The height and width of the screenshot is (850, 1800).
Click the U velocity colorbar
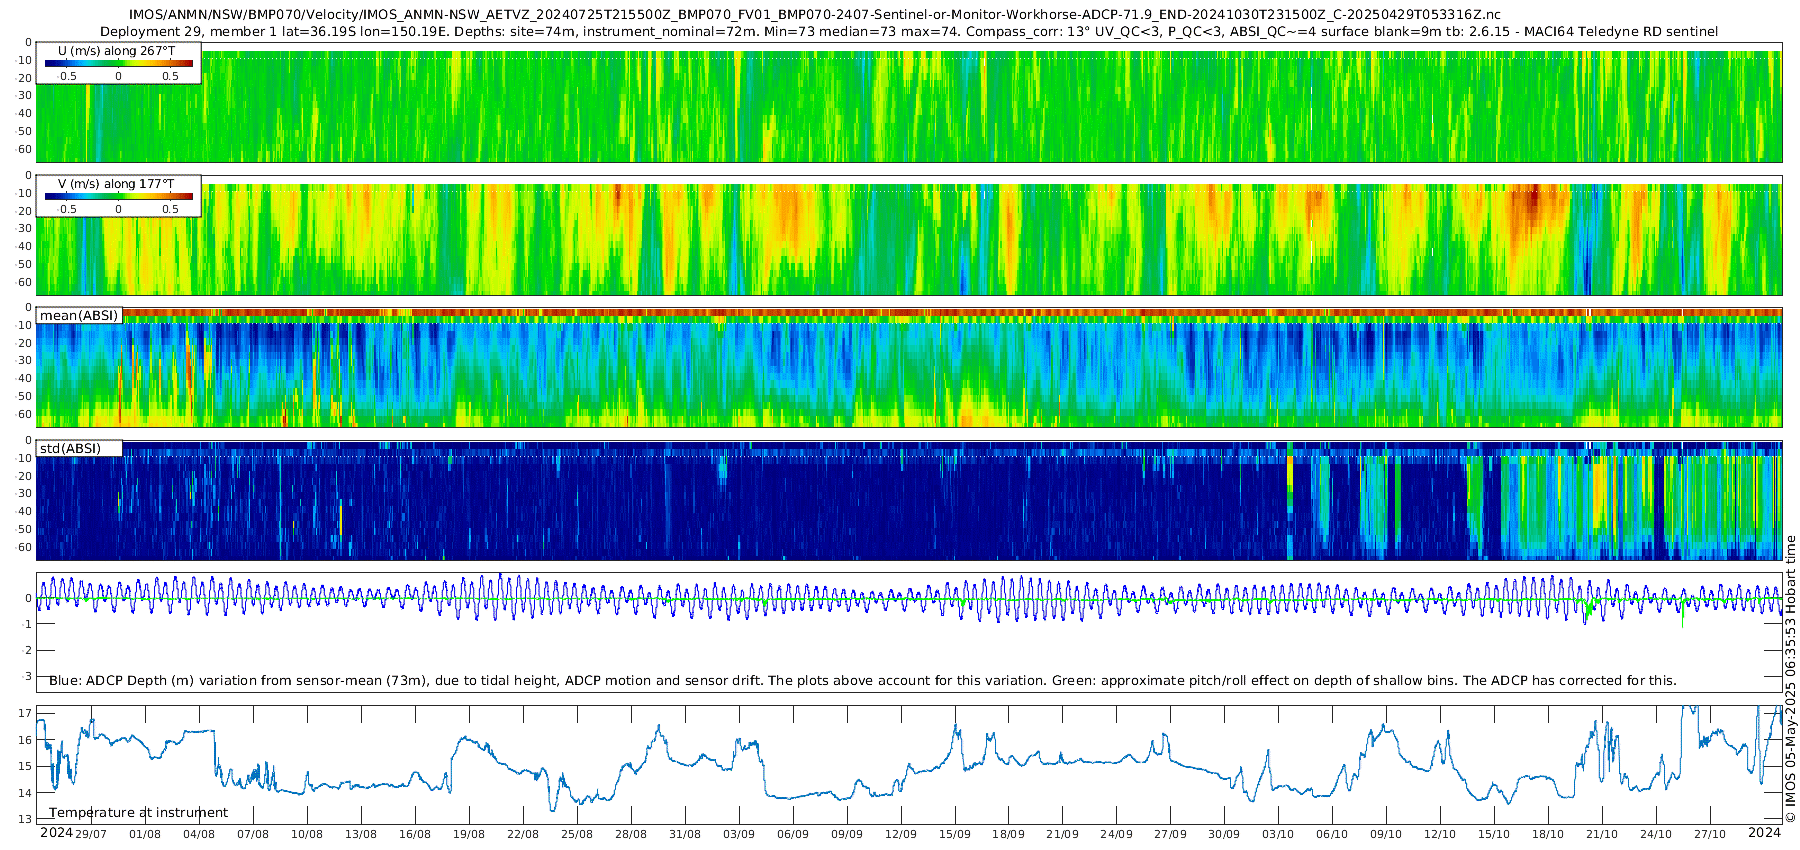[118, 64]
